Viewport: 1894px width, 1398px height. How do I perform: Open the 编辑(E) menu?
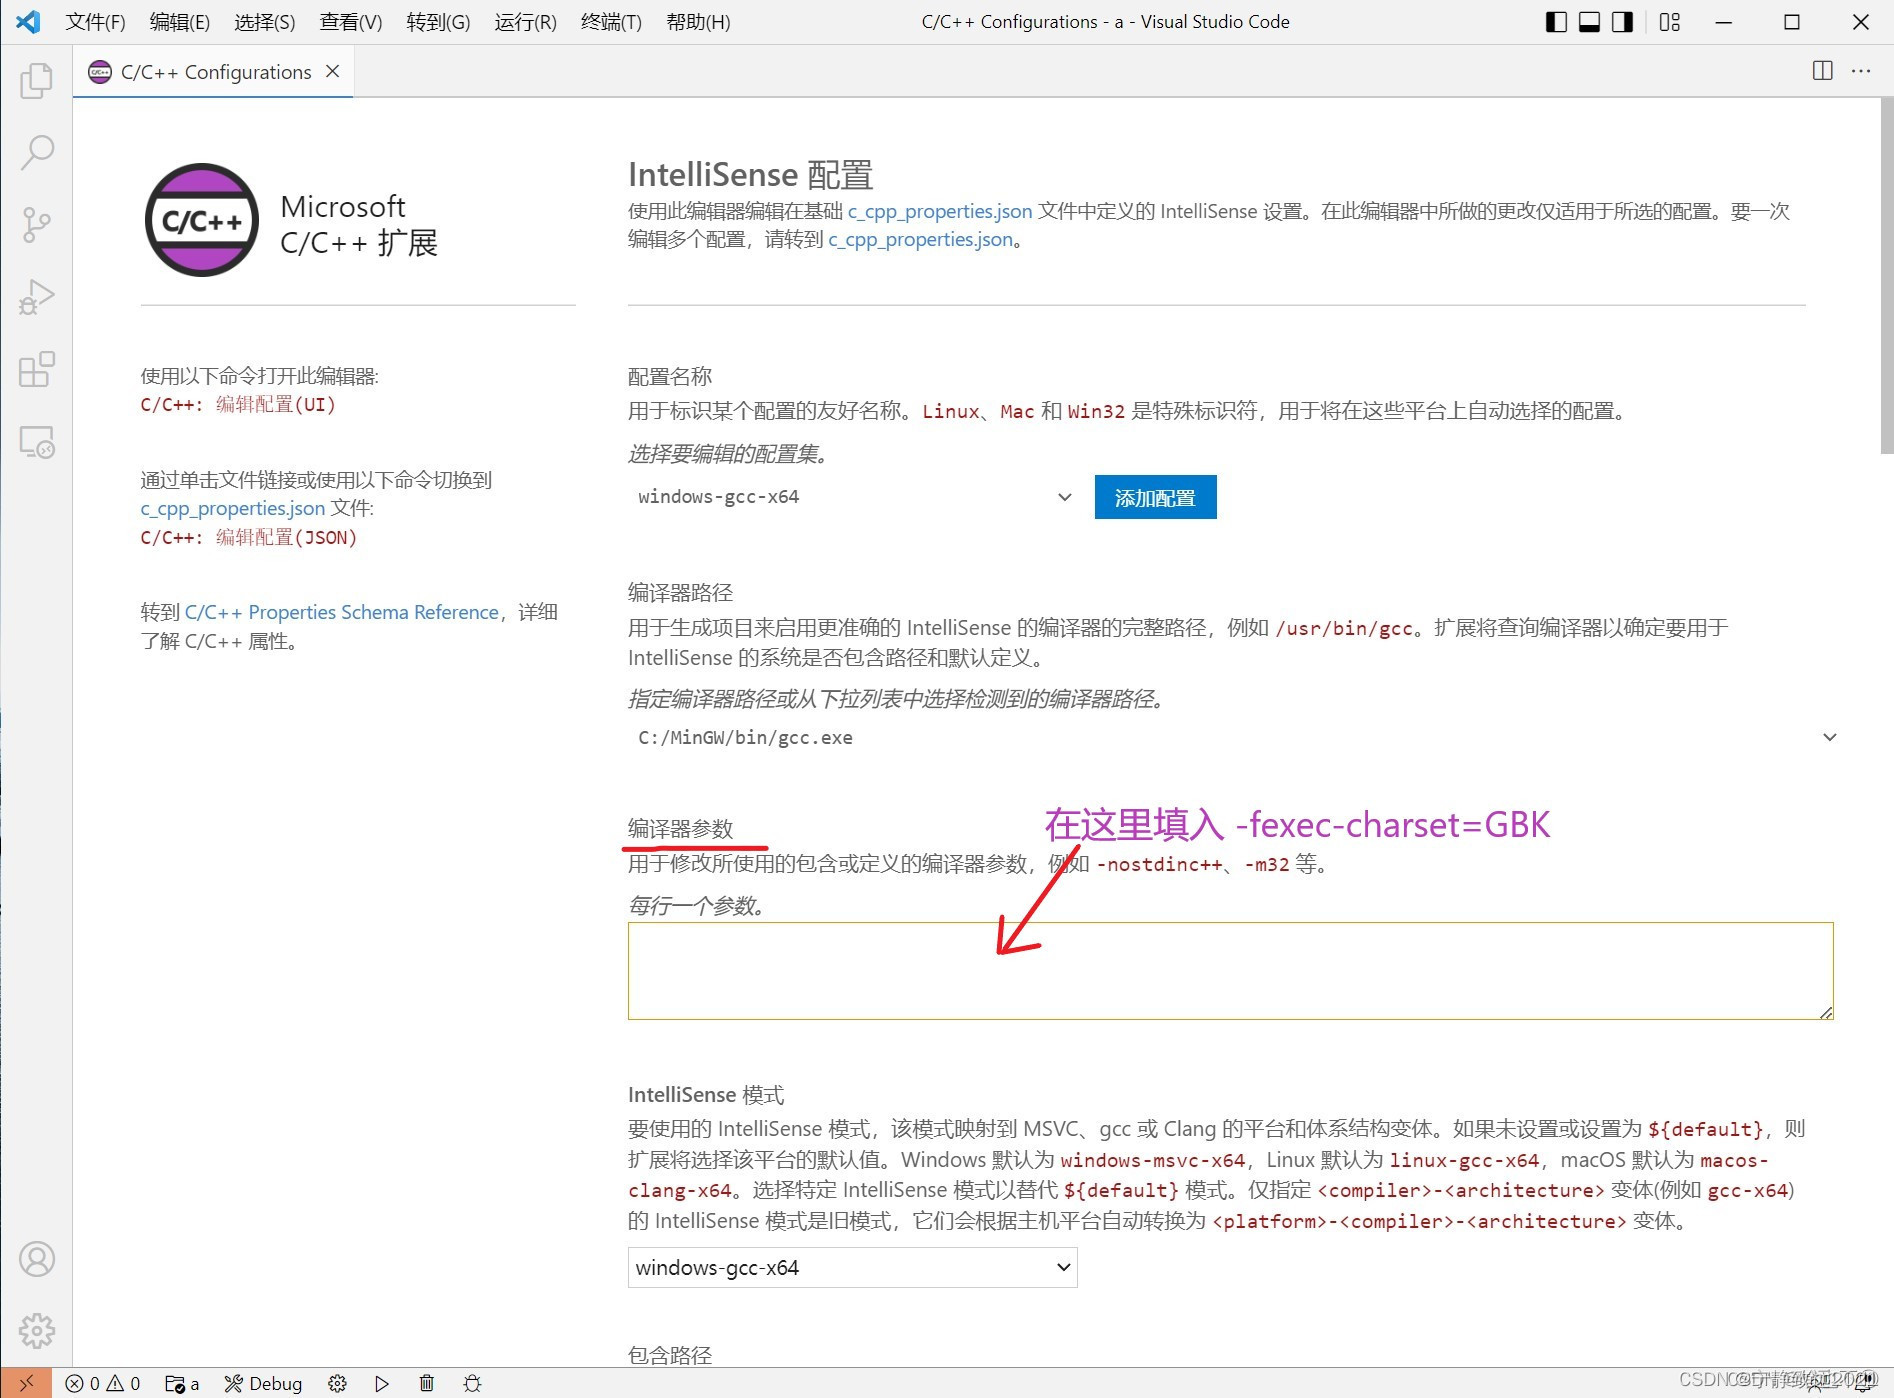[179, 22]
